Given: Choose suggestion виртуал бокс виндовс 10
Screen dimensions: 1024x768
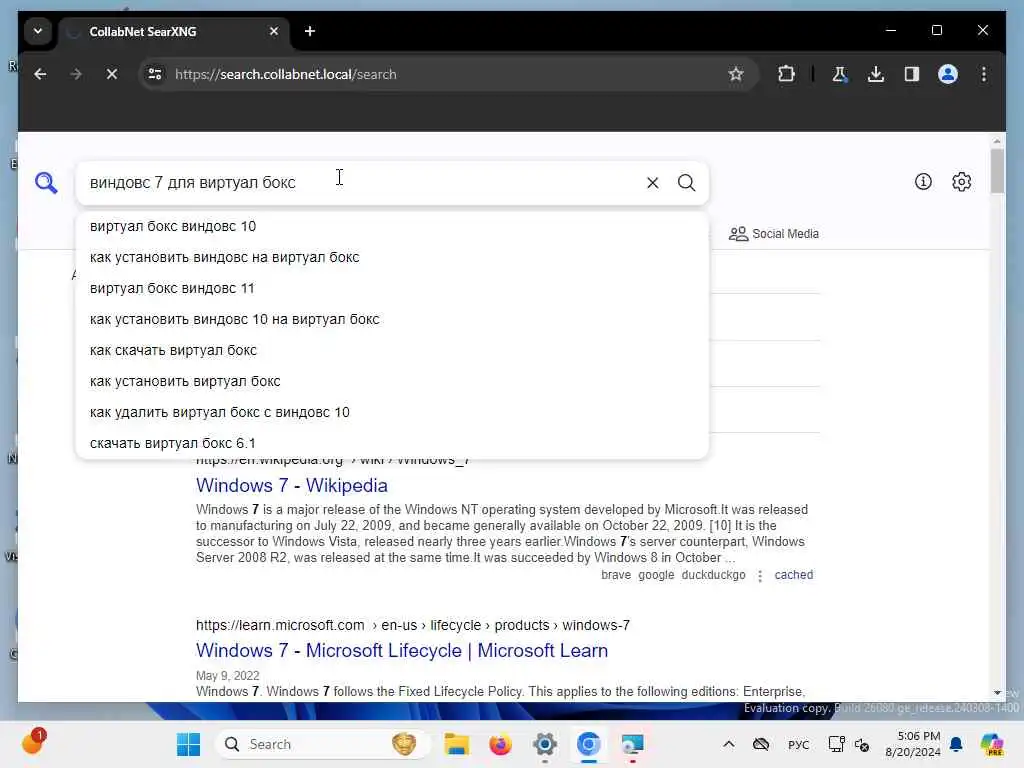Looking at the screenshot, I should (x=392, y=227).
